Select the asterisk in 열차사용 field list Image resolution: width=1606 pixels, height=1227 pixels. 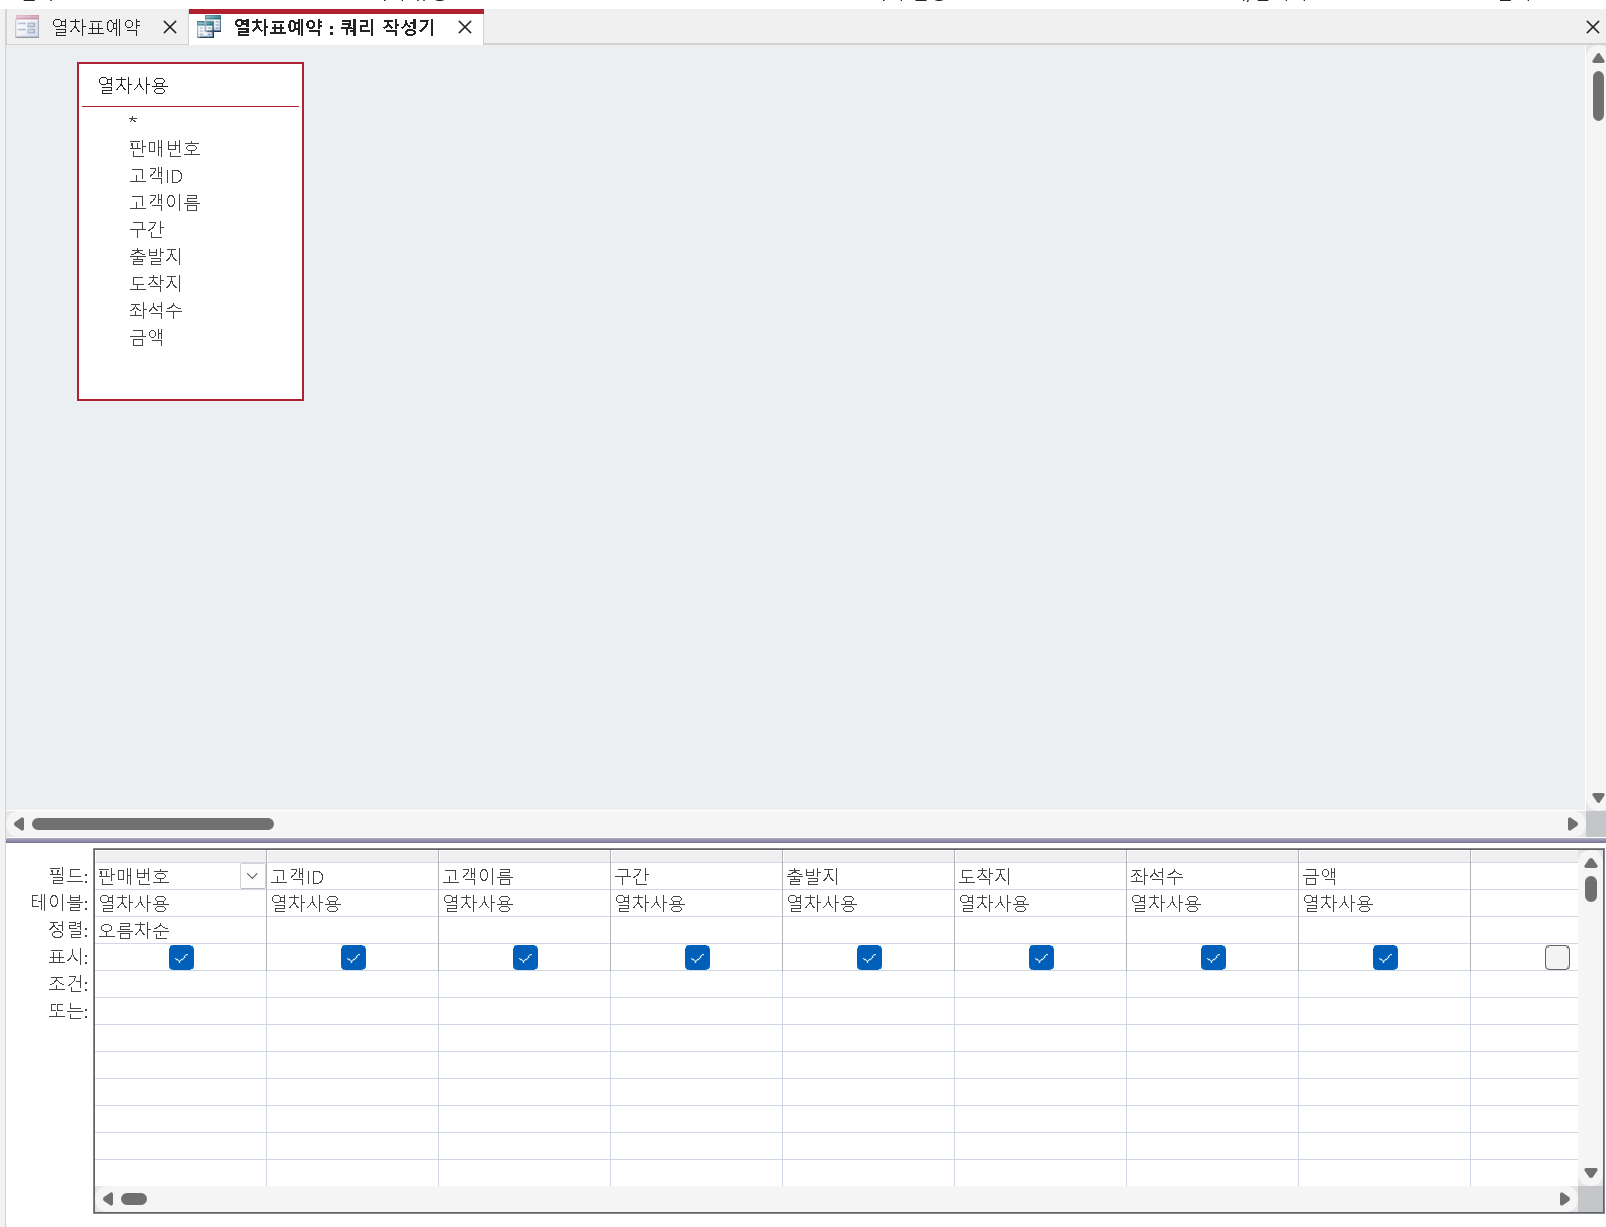click(x=133, y=121)
